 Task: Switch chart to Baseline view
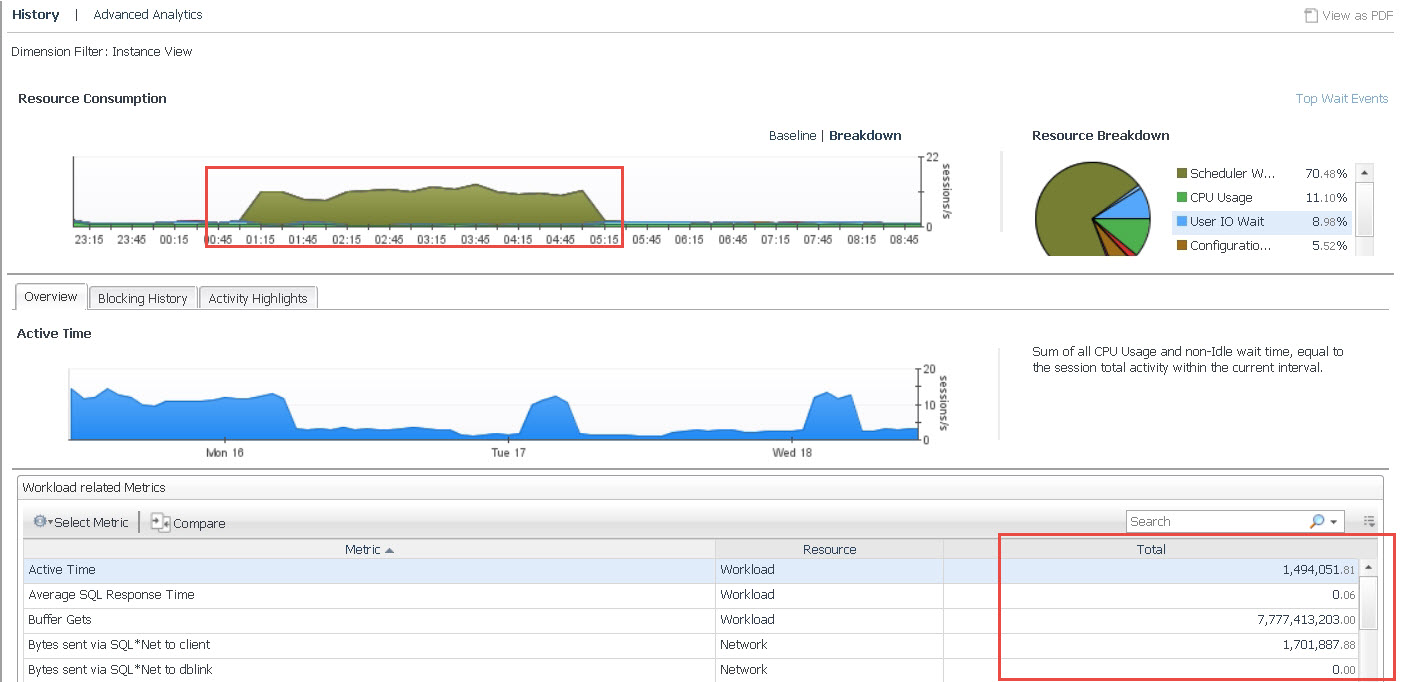pos(792,136)
